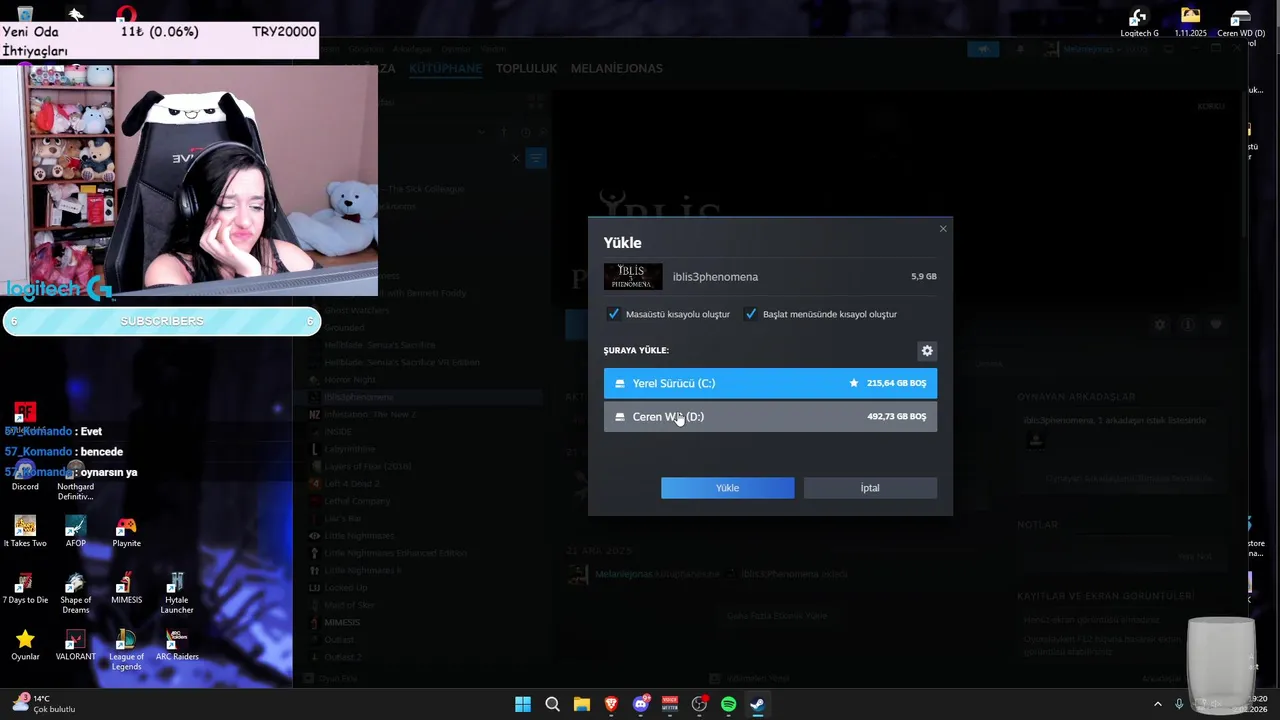This screenshot has height=720, width=1280.
Task: Switch to TOPLULUK tab in Steam
Action: pyautogui.click(x=526, y=68)
